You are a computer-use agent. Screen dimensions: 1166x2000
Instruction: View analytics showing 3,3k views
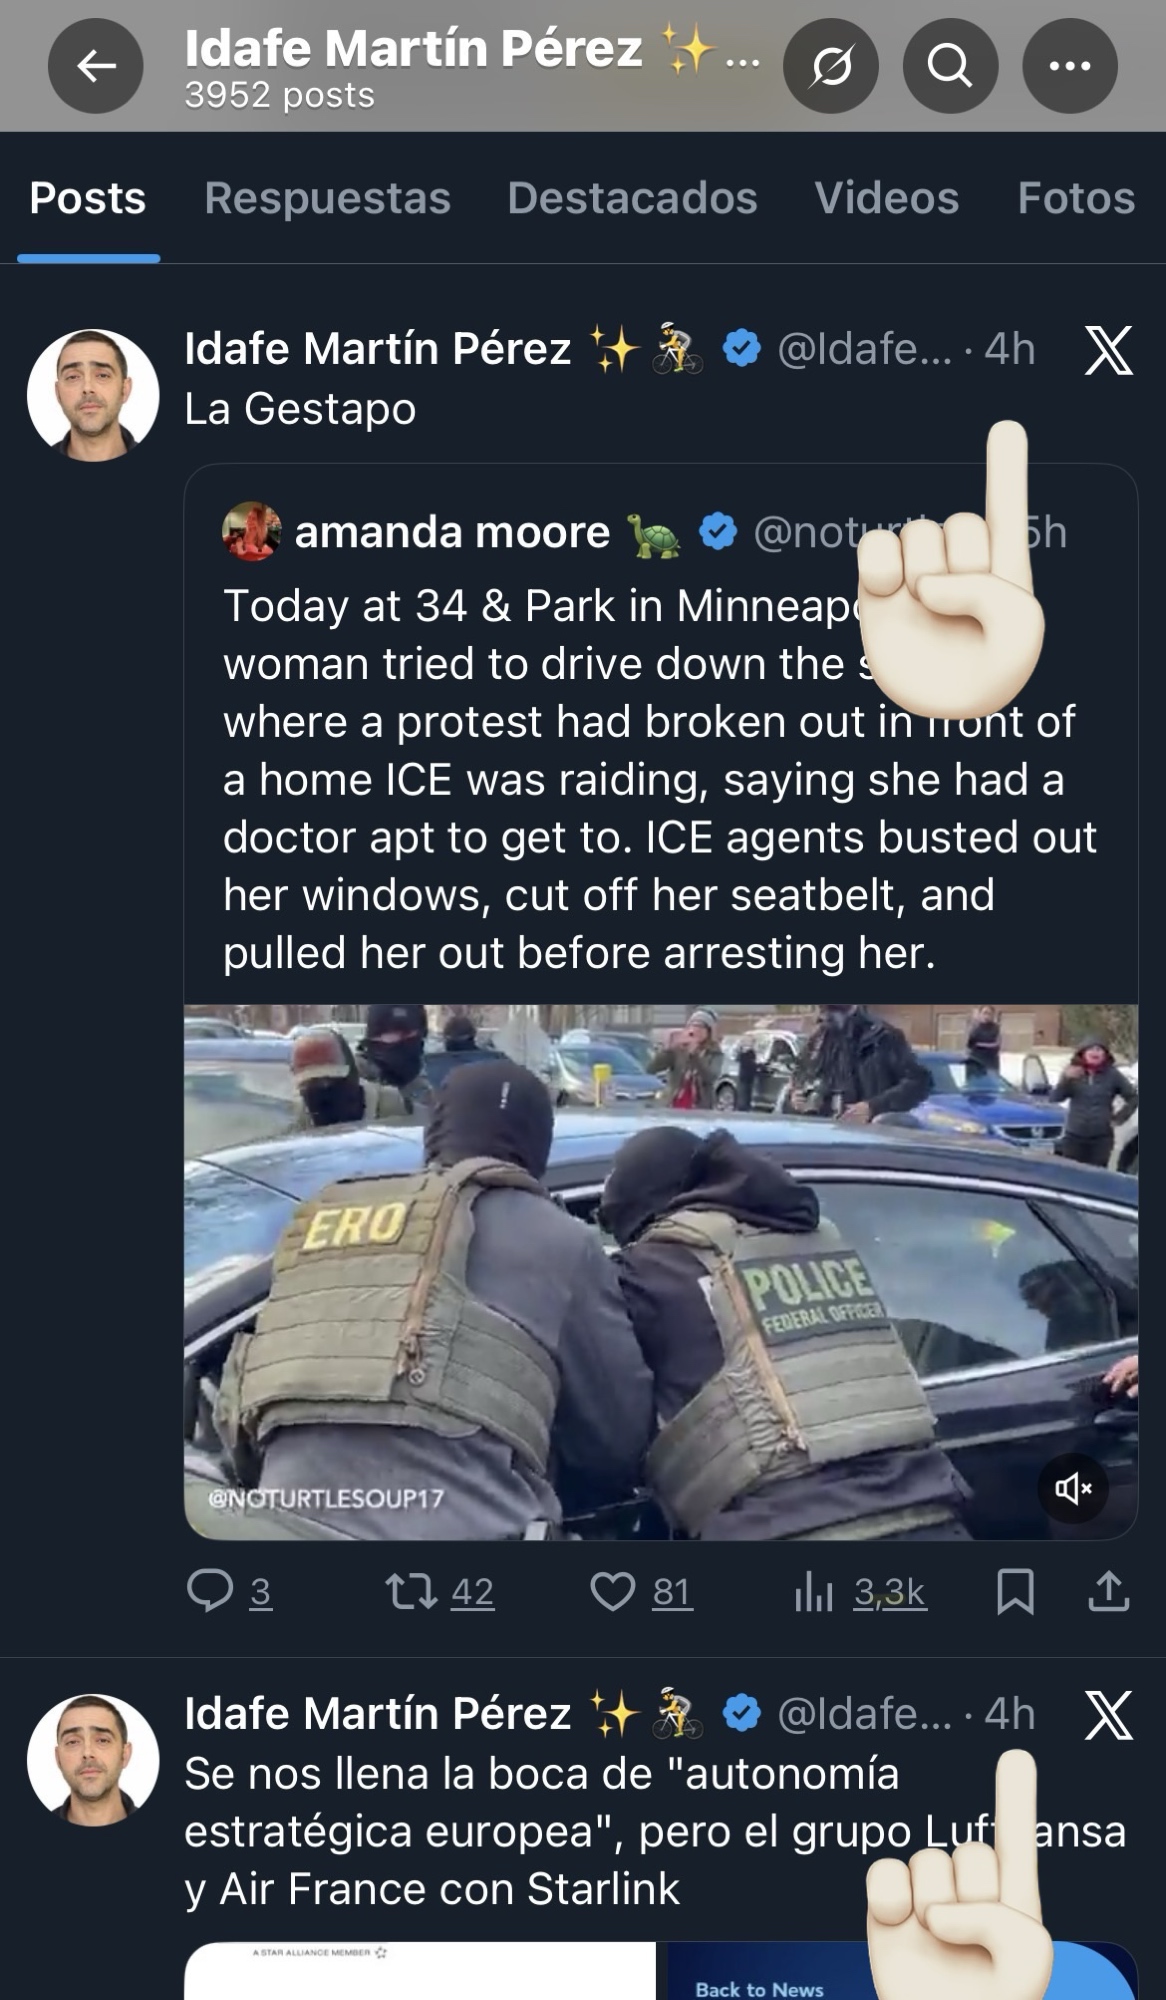(861, 1591)
